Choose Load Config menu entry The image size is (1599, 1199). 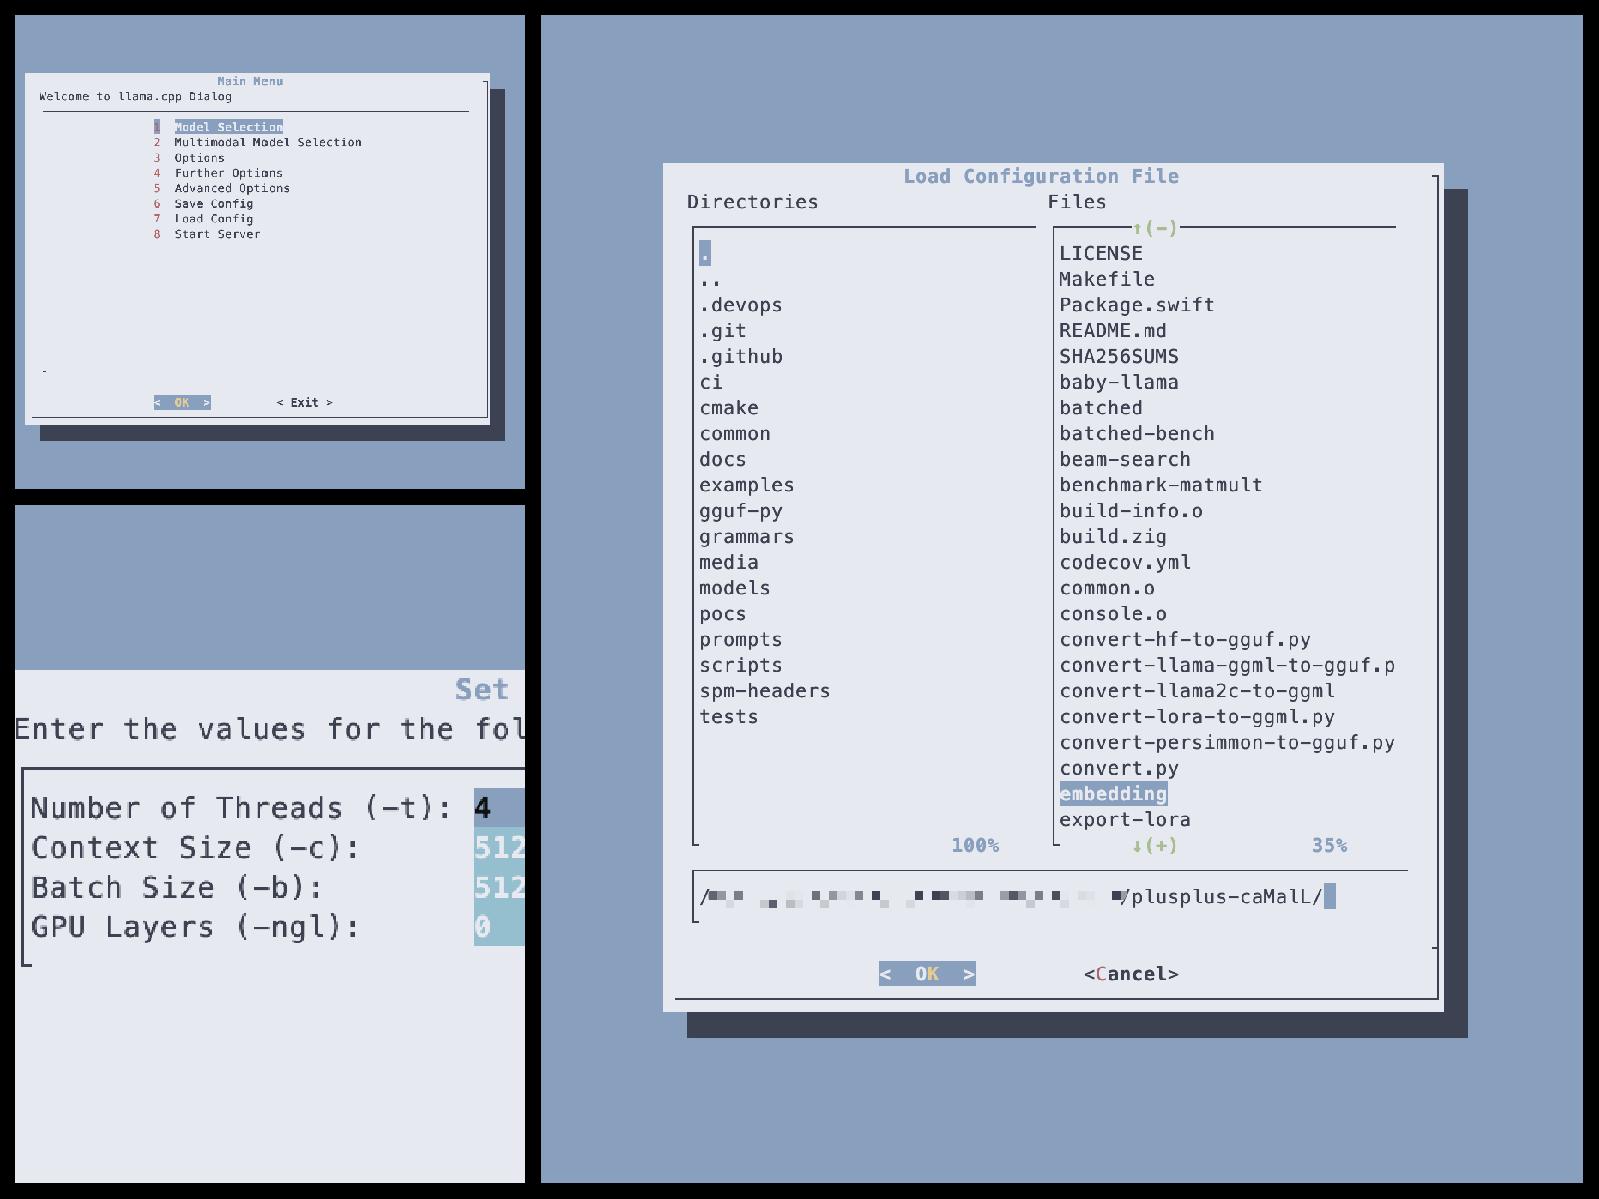coord(214,219)
